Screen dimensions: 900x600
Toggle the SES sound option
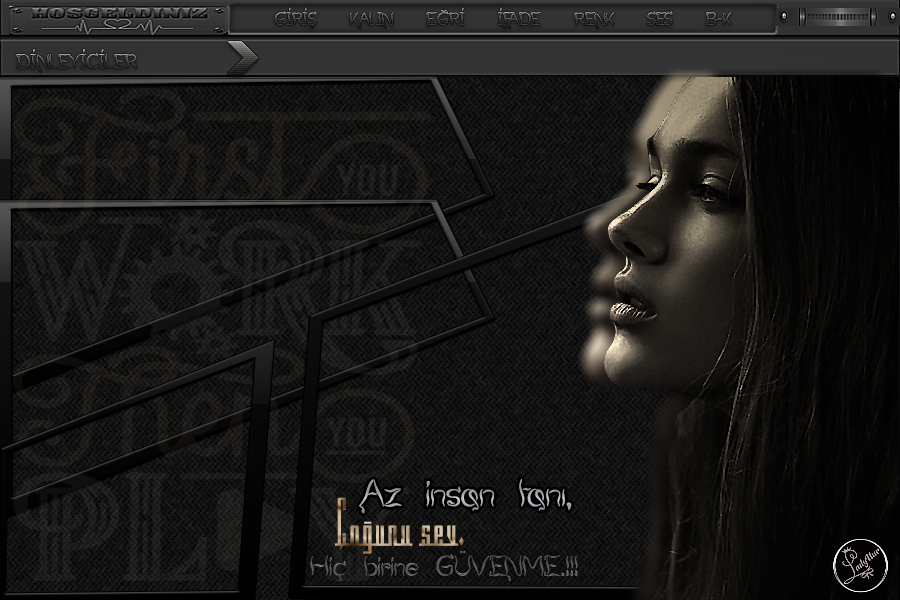(659, 19)
